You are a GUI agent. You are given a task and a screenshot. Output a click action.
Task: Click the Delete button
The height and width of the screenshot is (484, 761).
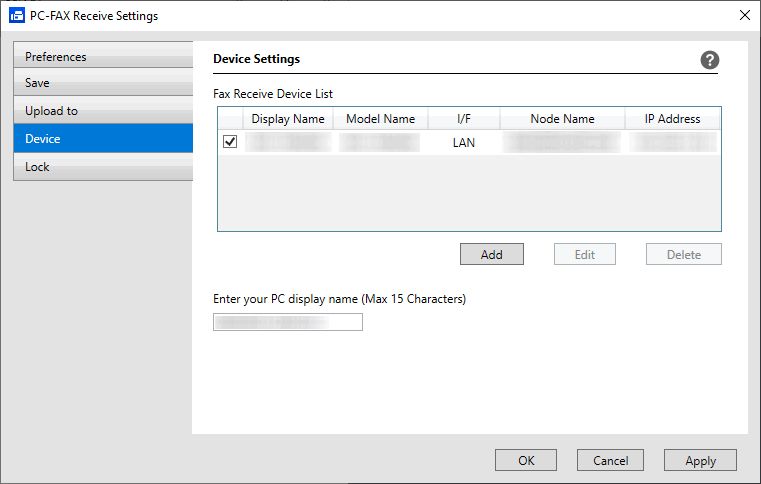(684, 254)
